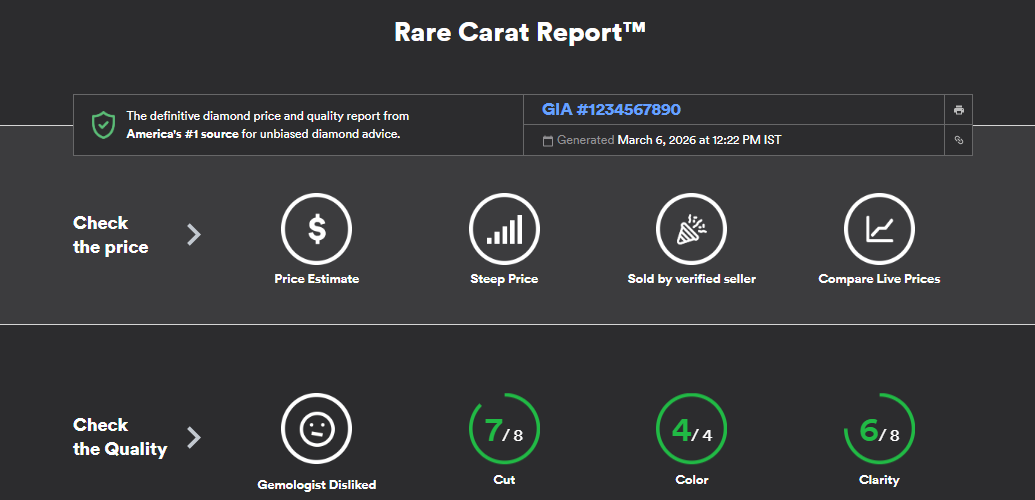Click the Check the price heading
This screenshot has height=500, width=1035.
(x=111, y=234)
